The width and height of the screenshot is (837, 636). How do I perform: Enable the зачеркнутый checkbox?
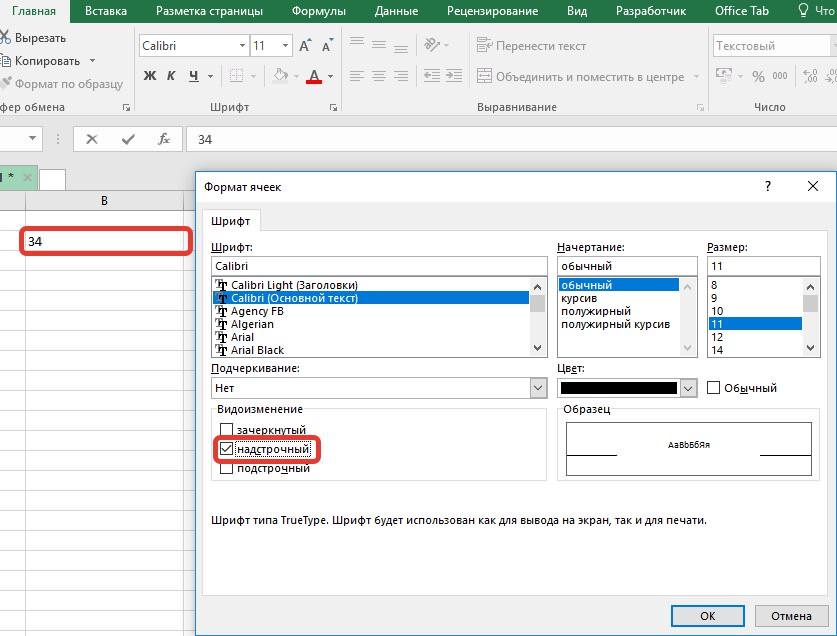(x=227, y=431)
